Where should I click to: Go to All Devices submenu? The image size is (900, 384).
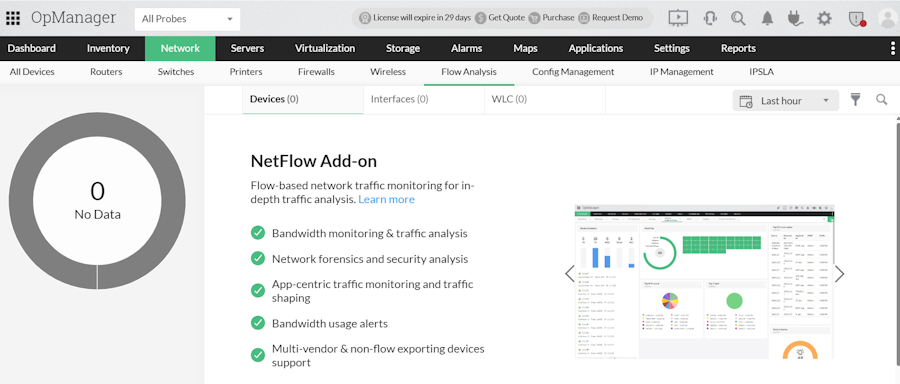click(32, 72)
